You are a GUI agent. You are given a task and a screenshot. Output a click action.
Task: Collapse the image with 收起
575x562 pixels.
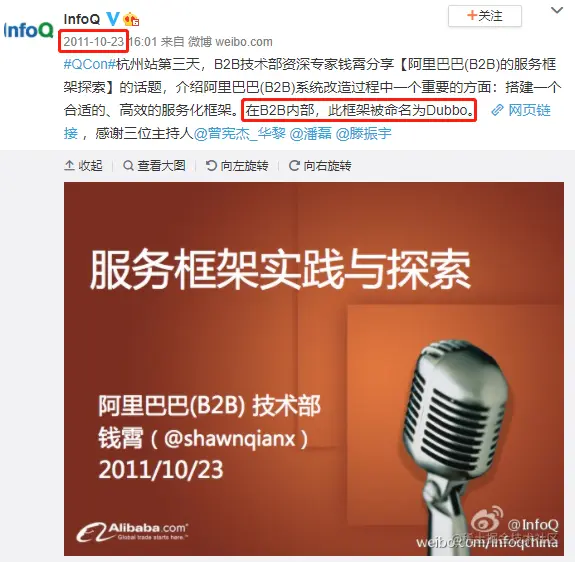point(83,166)
